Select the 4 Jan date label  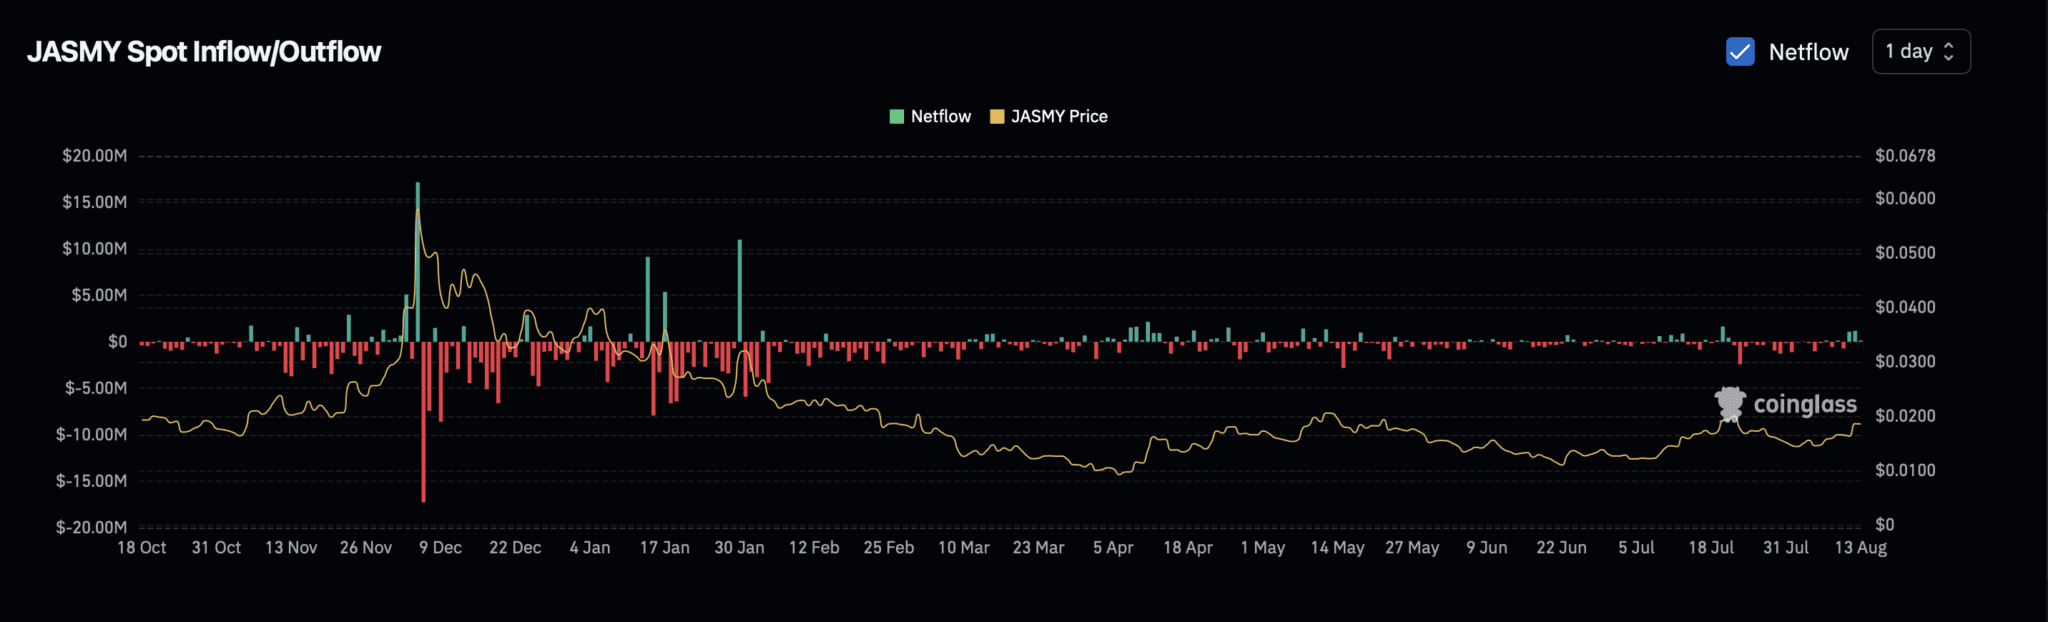pyautogui.click(x=590, y=548)
